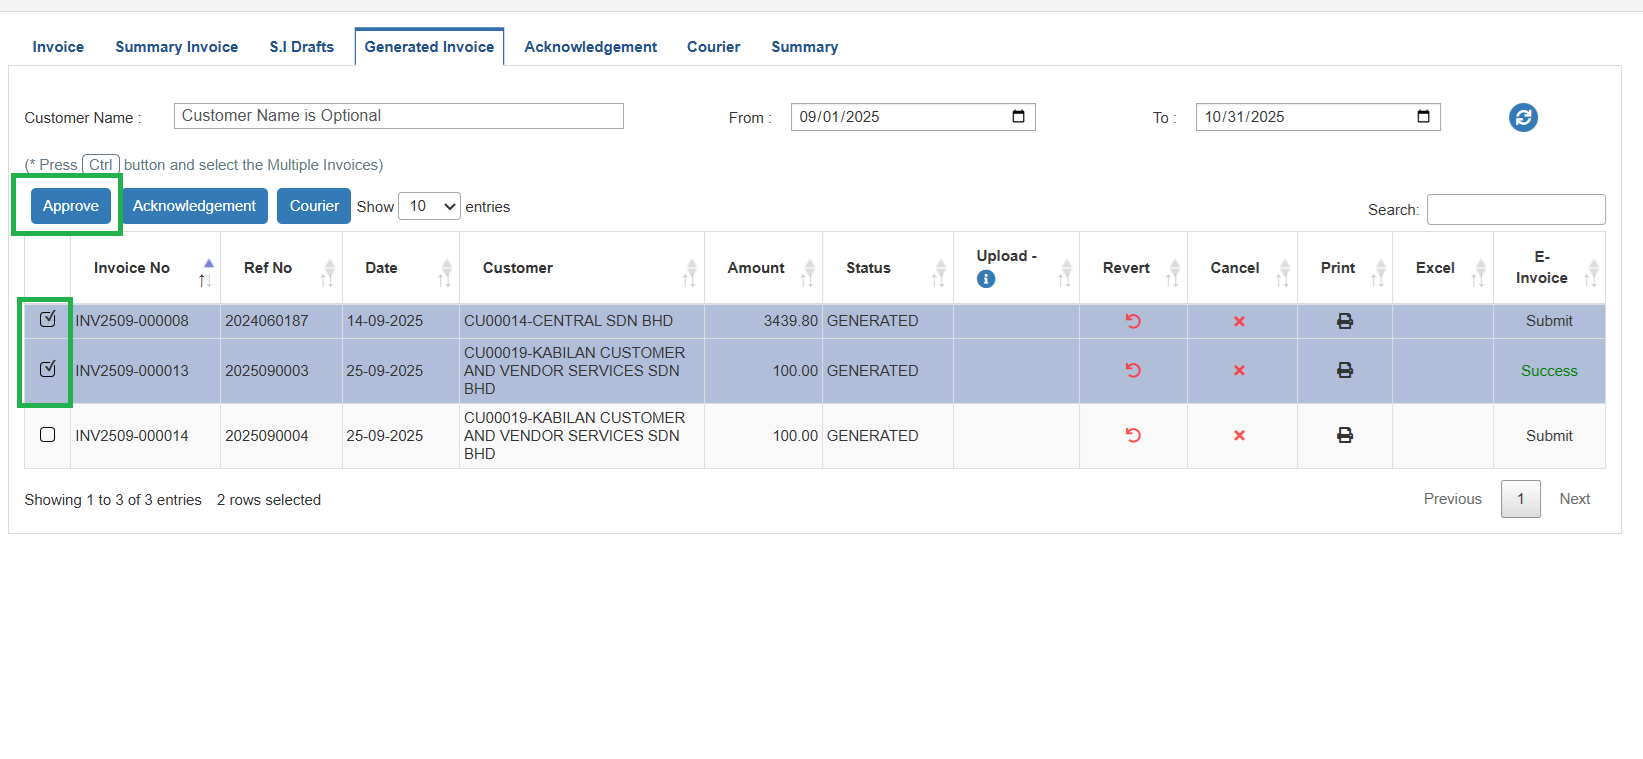1643x759 pixels.
Task: Open the From date calendar picker icon
Action: coord(1018,116)
